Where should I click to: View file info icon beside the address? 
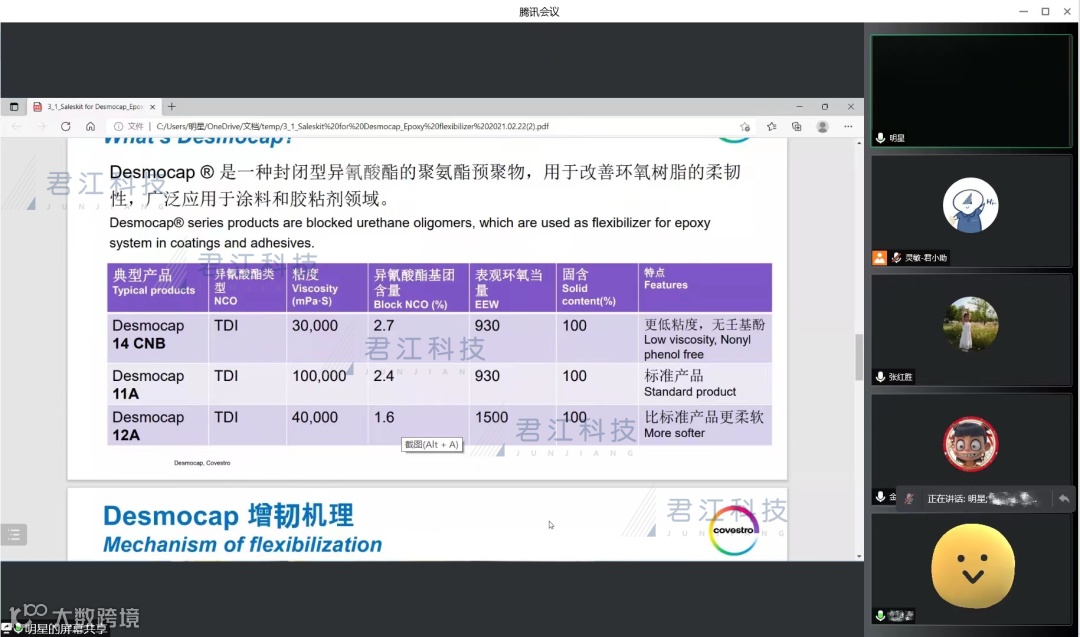[x=118, y=127]
